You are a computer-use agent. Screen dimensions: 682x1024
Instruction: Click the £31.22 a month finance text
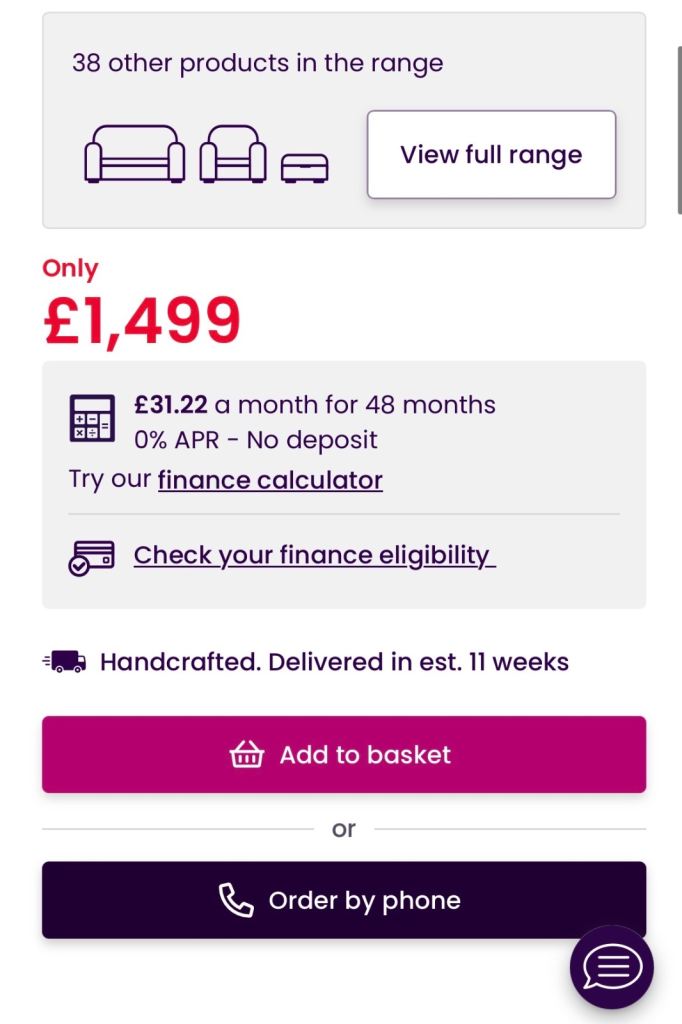315,405
